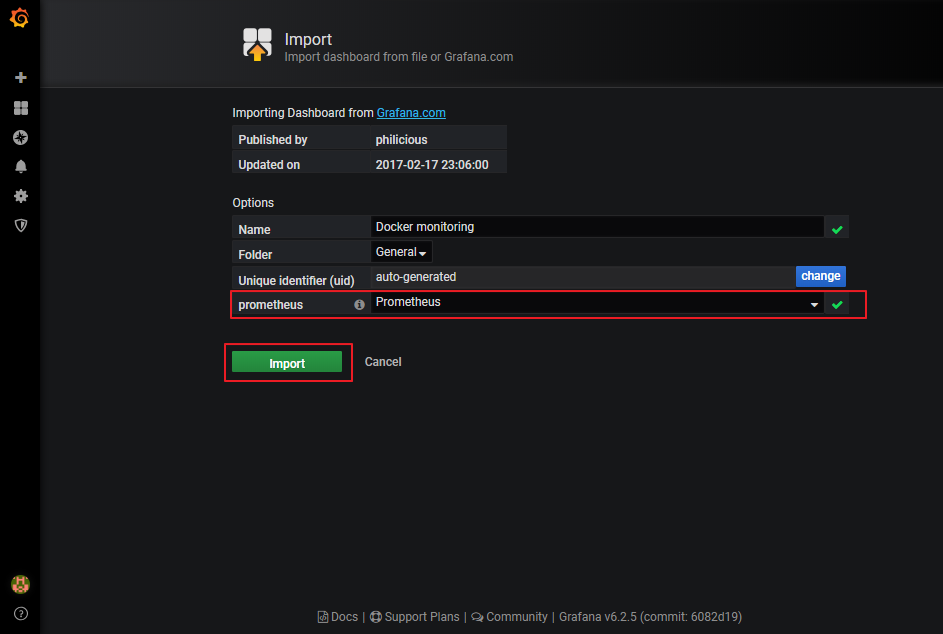Open the Alerting bell icon

[x=20, y=167]
